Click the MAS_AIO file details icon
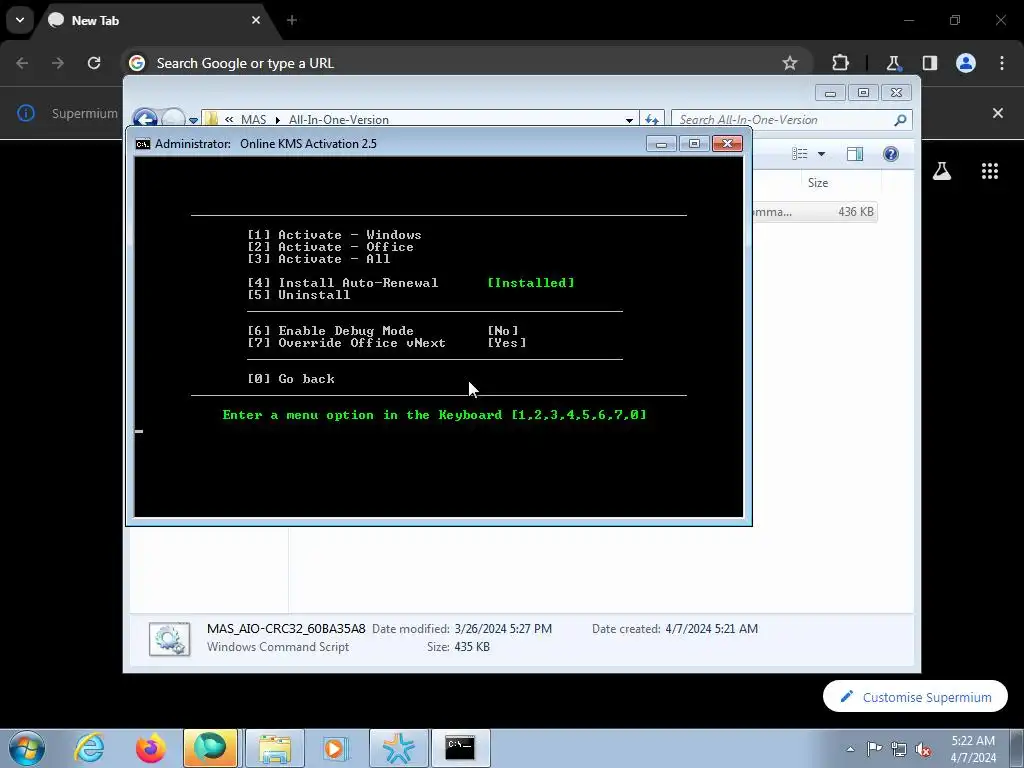 tap(169, 639)
